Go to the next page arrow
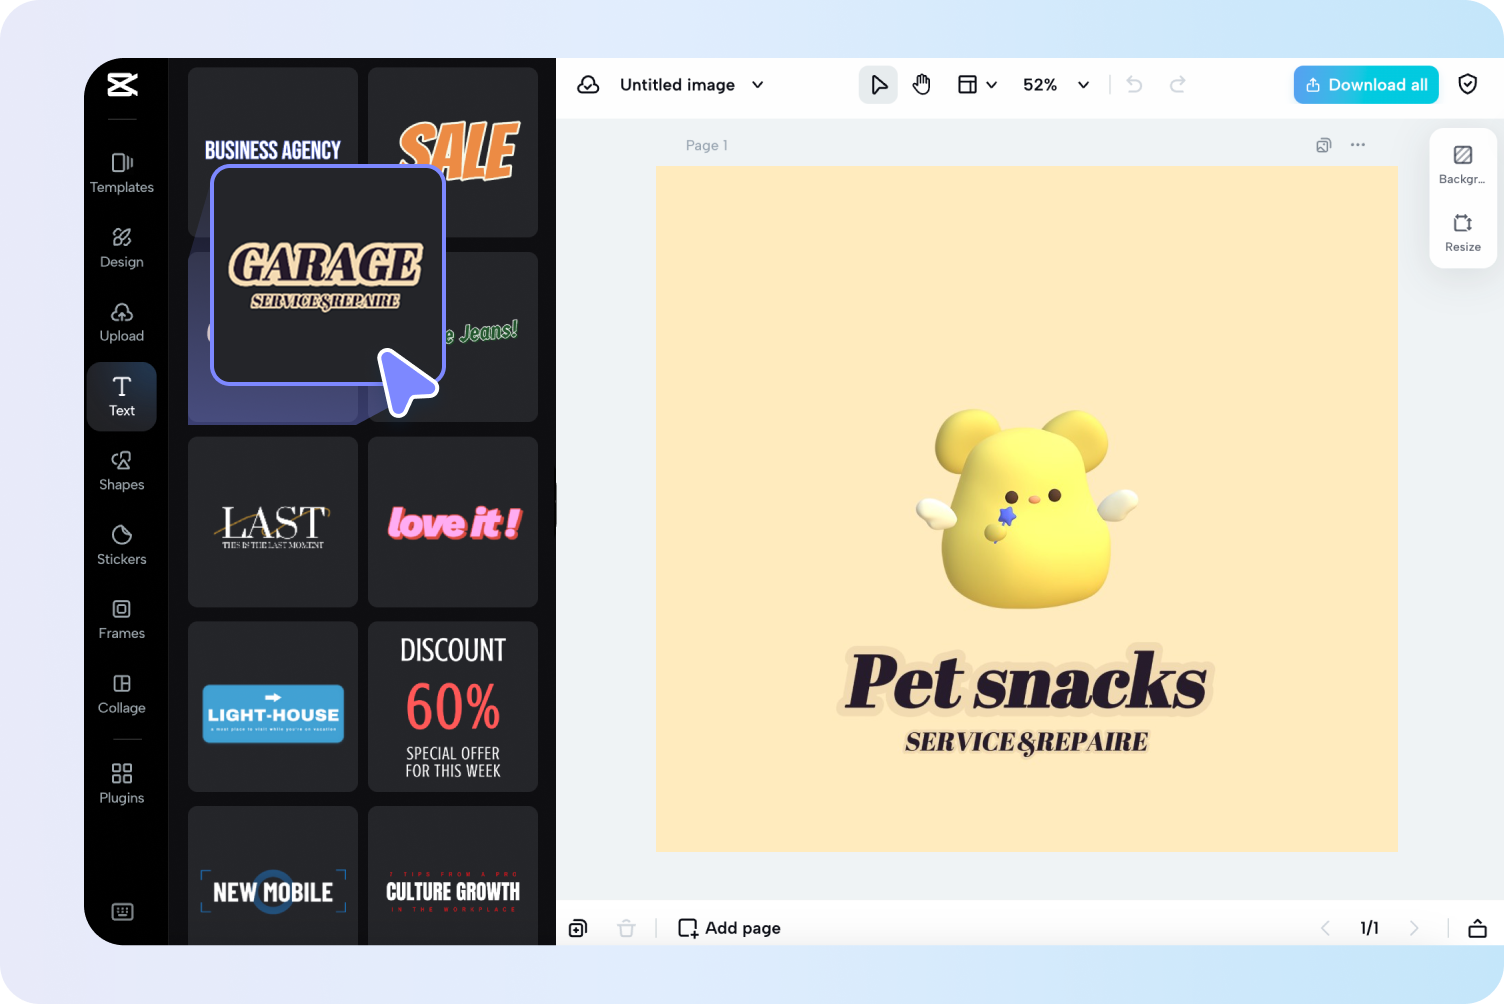 1414,928
